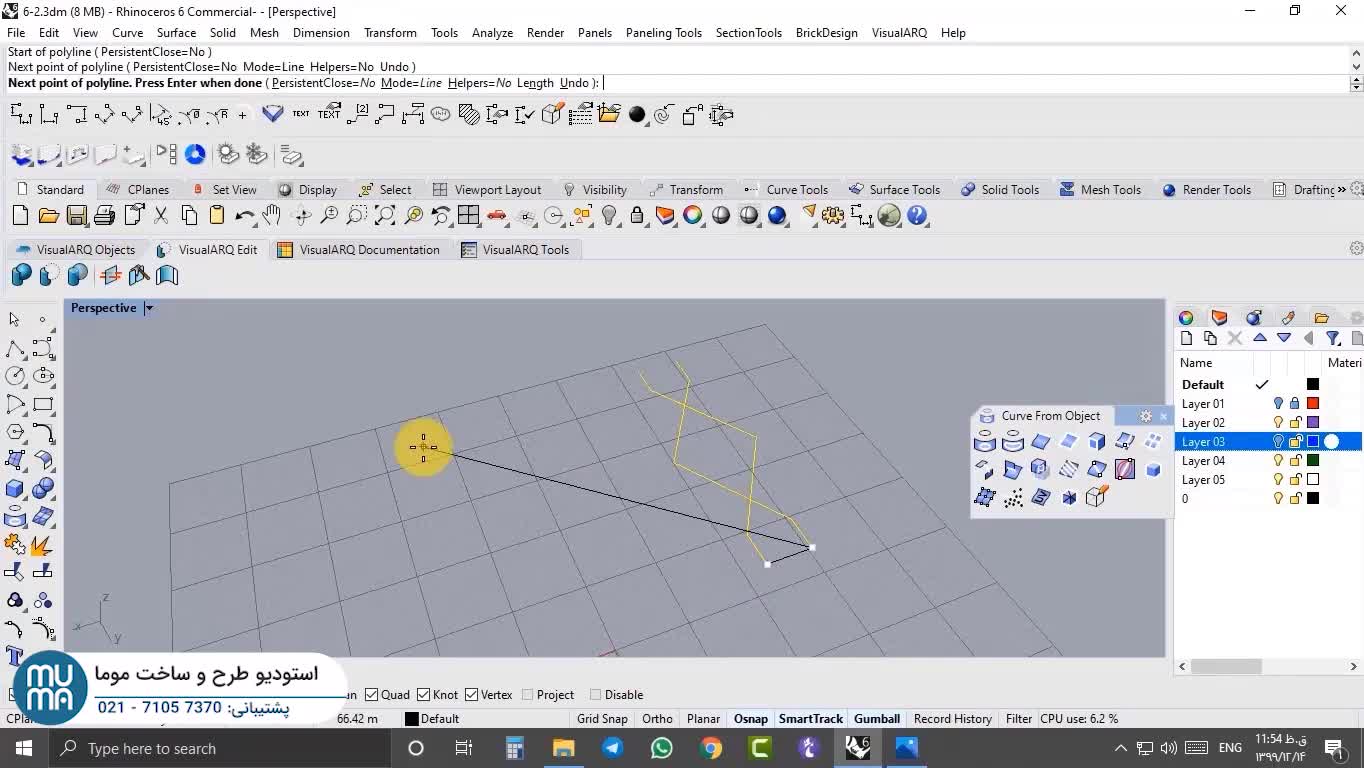Toggle visibility bulb for Layer 02
Screen dimensions: 1364x768
pos(1278,423)
